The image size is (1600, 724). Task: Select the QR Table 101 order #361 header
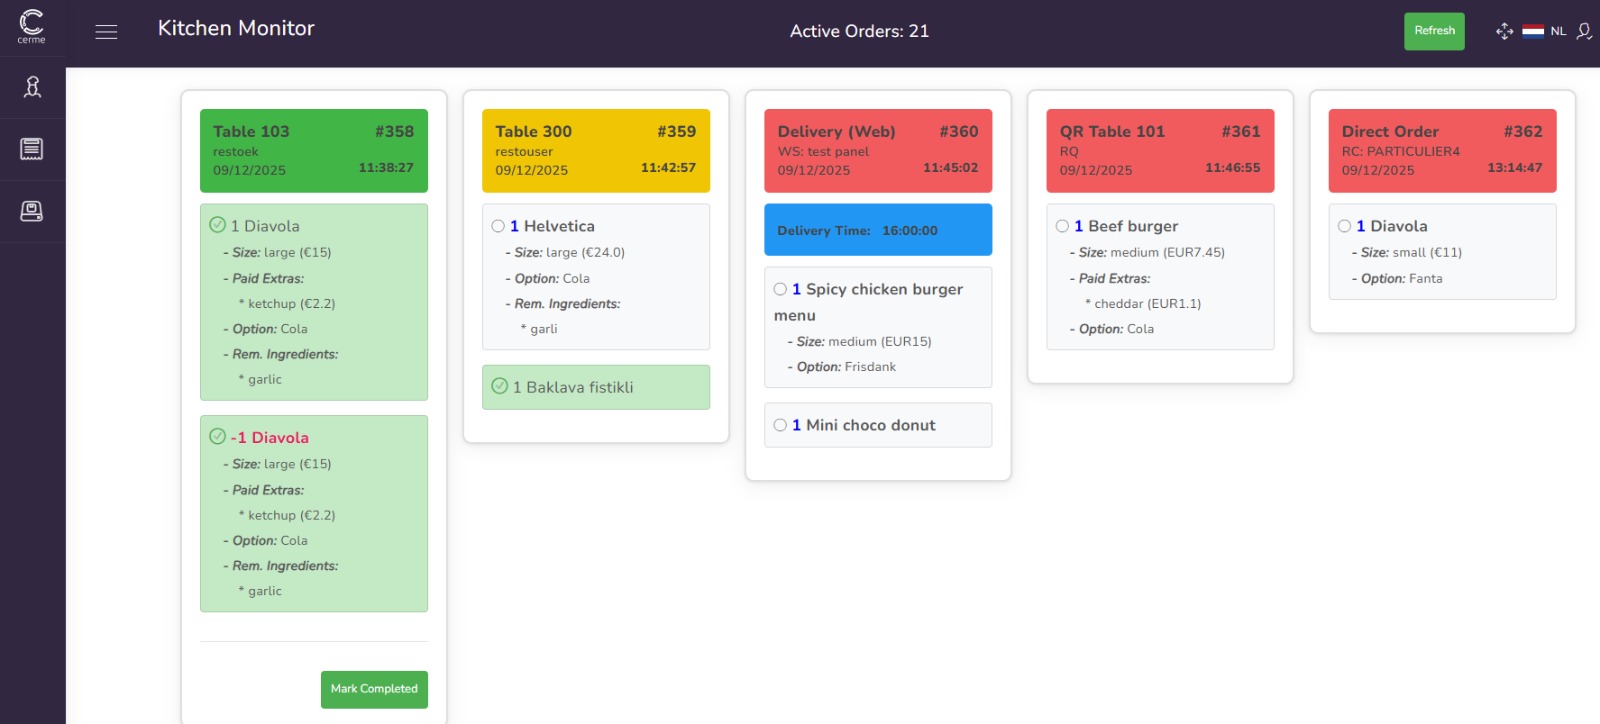1160,150
